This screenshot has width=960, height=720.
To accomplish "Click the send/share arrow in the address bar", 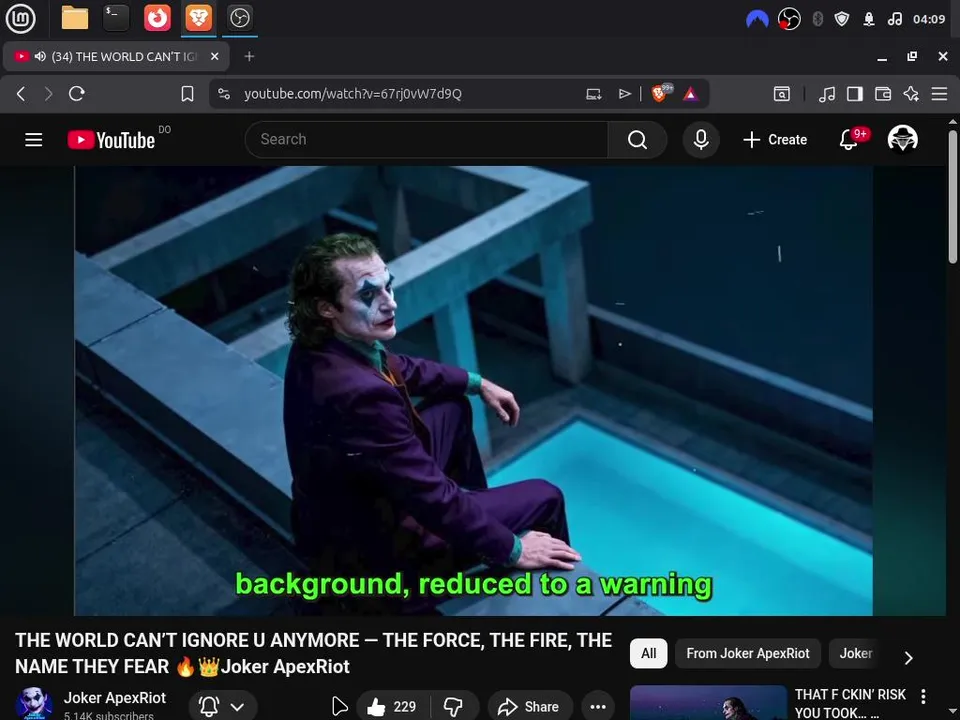I will 624,94.
